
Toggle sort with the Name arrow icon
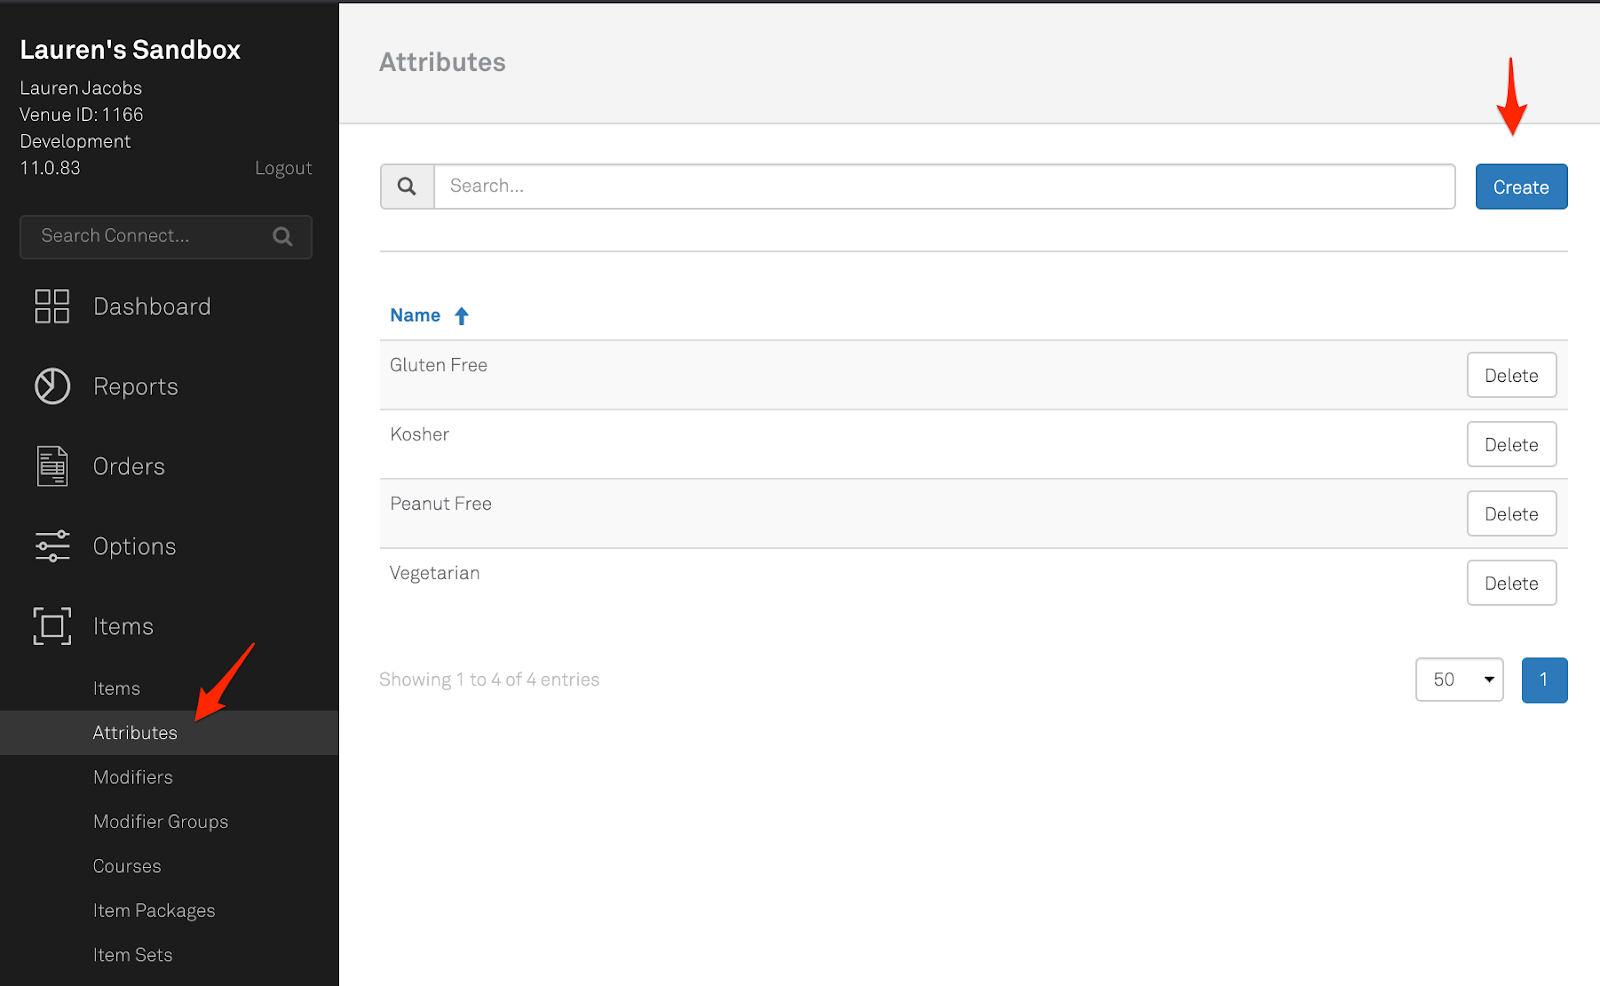pos(461,316)
